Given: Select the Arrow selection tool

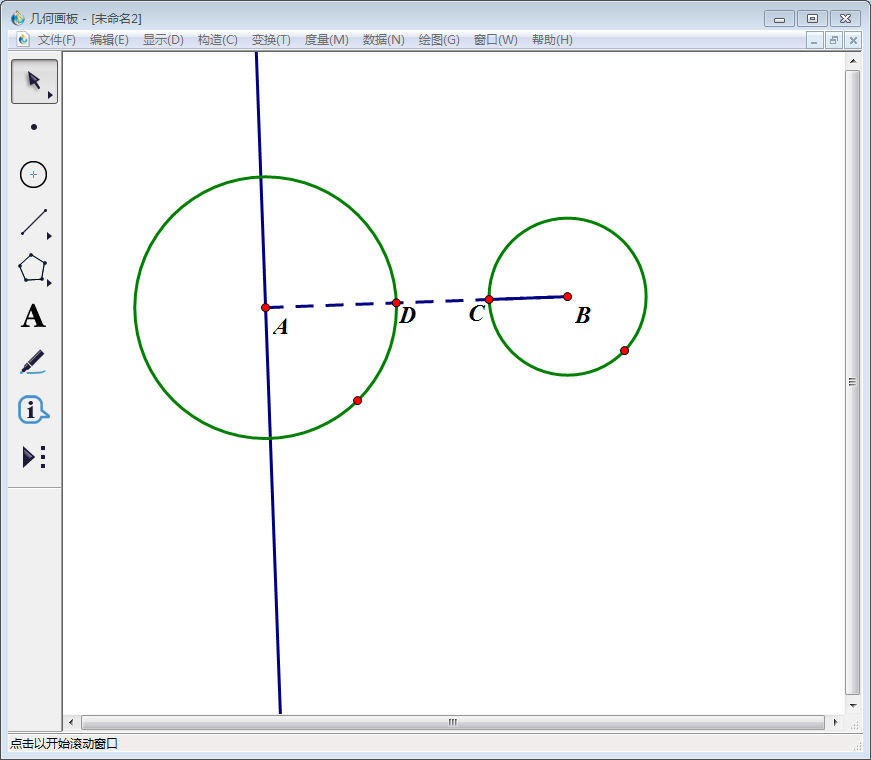Looking at the screenshot, I should [34, 81].
